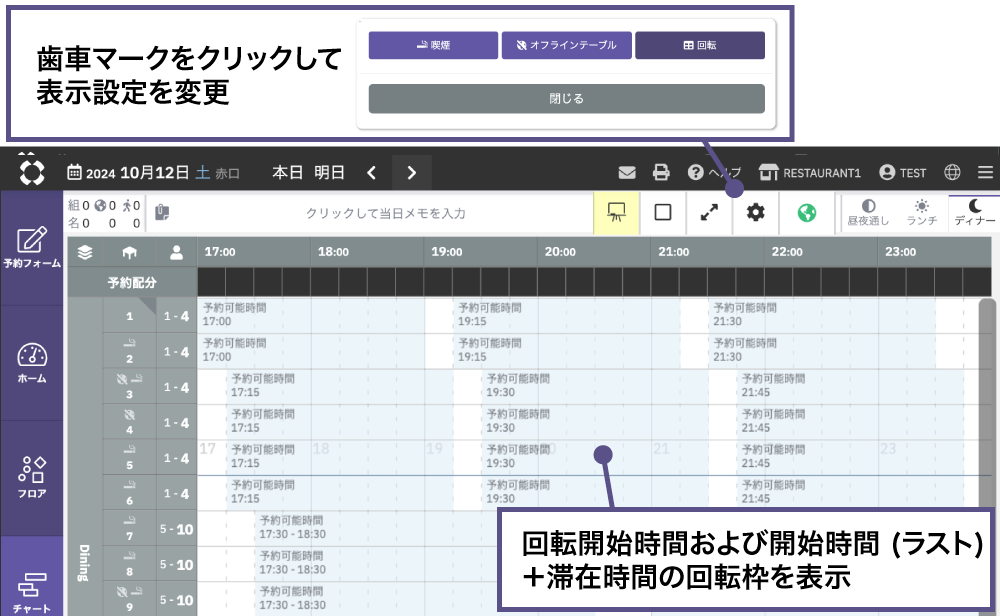Jump to 明日

[329, 173]
